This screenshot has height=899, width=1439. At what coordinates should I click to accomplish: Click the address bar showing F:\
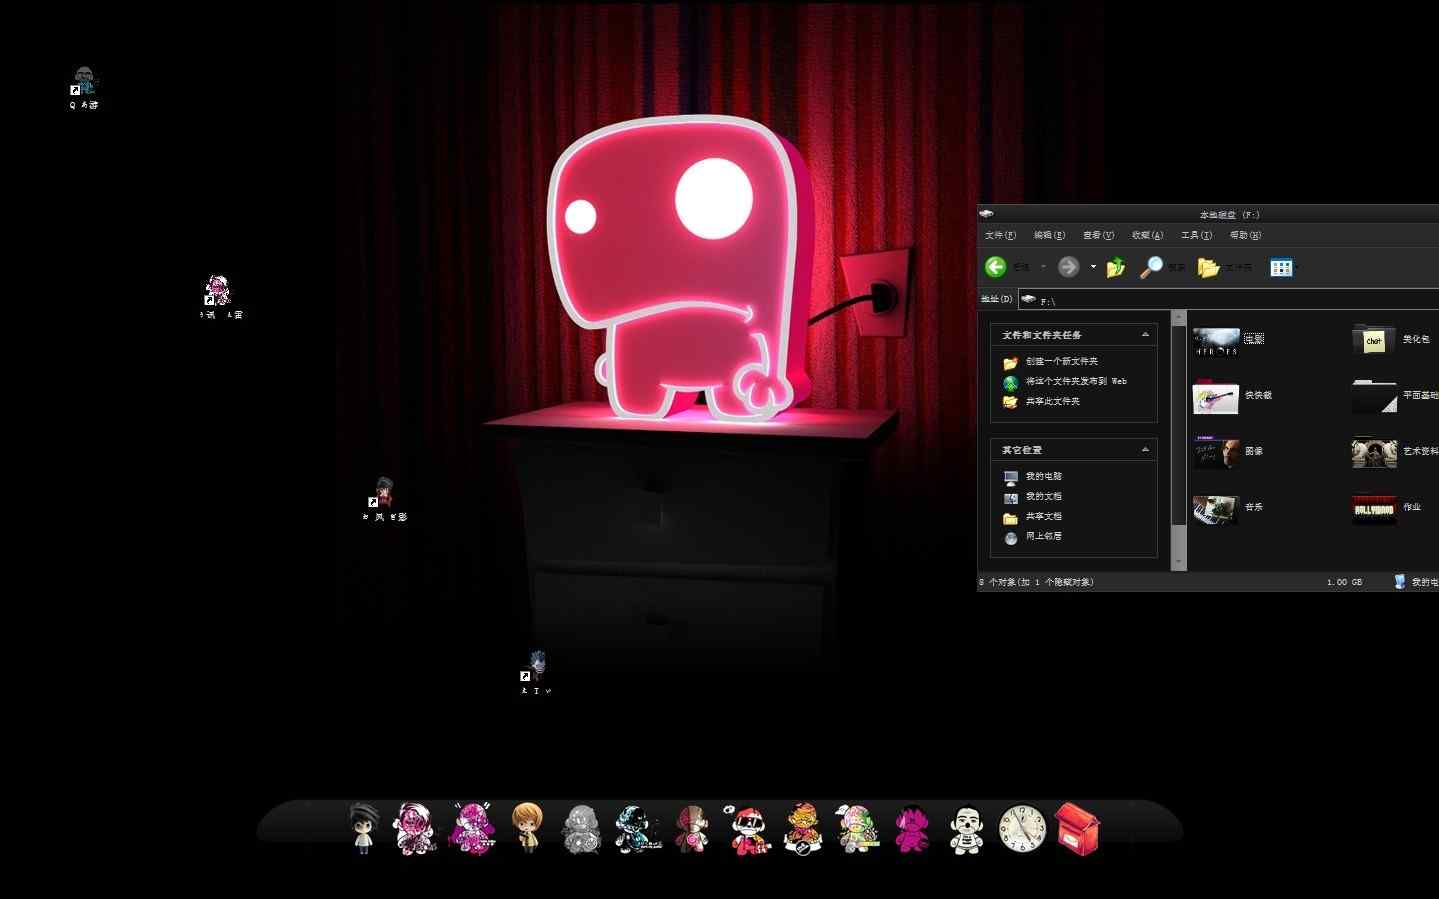(1228, 299)
